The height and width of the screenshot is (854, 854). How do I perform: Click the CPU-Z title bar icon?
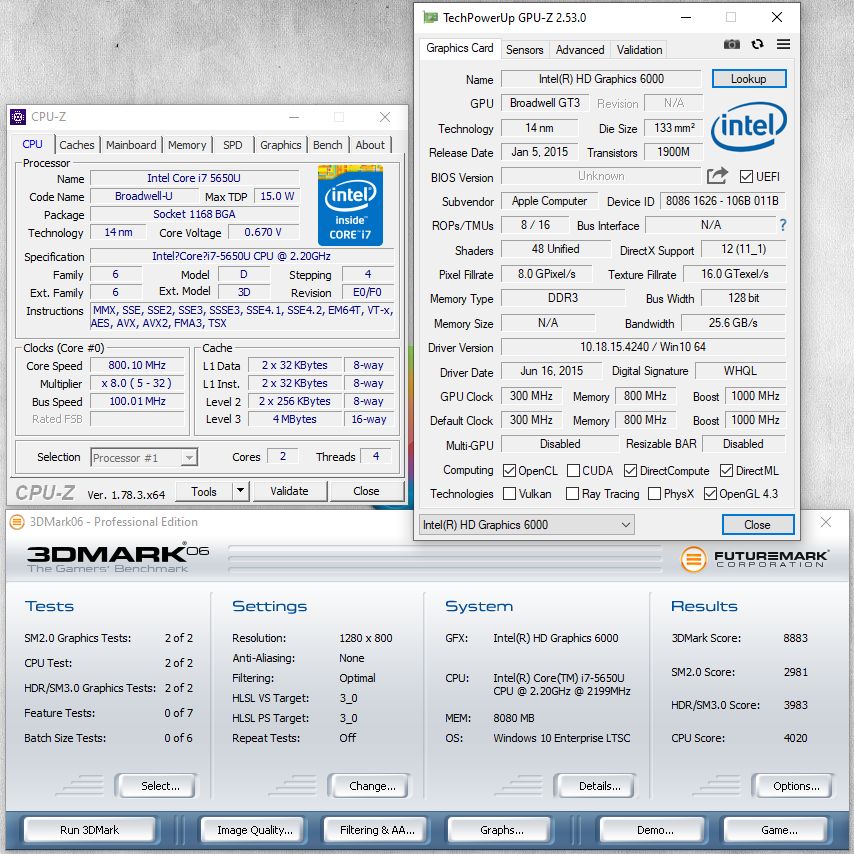click(18, 117)
